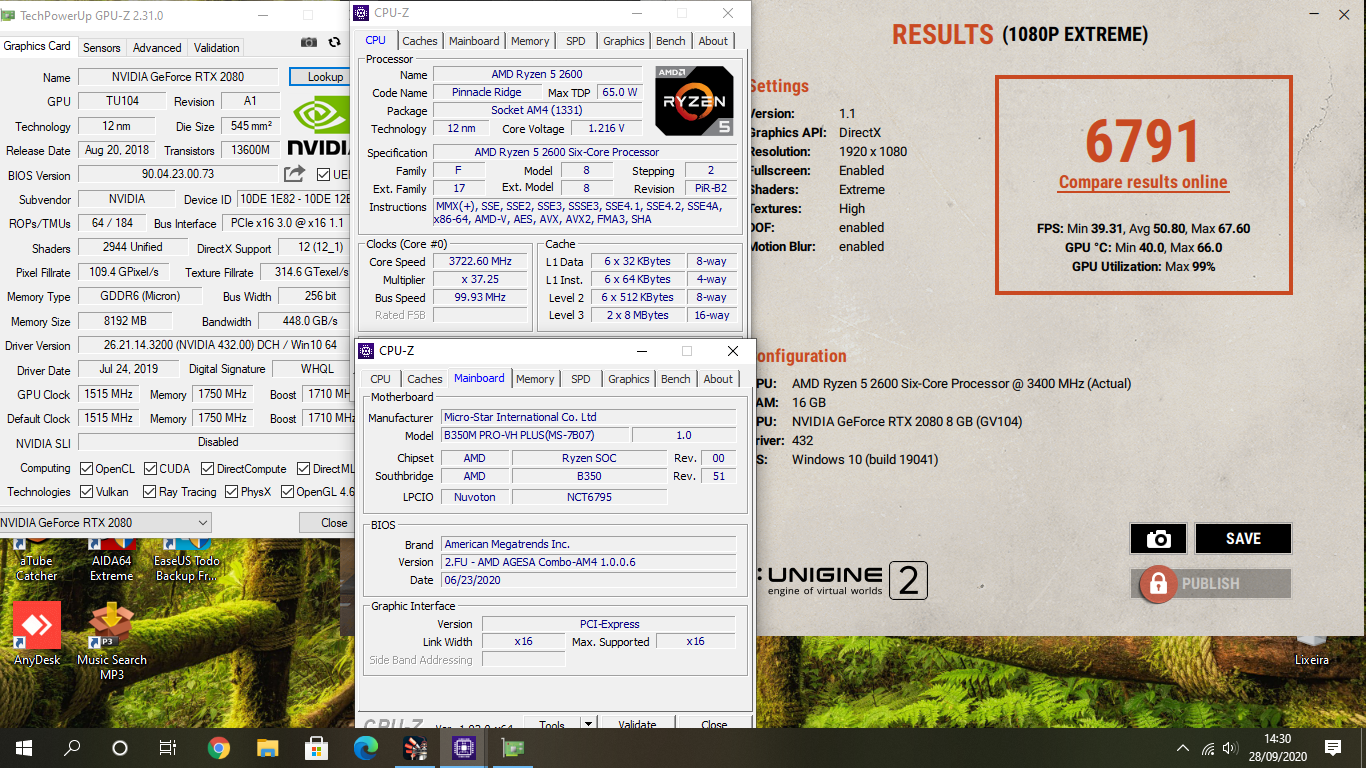1366x768 pixels.
Task: Open File Explorer from taskbar
Action: coord(267,748)
